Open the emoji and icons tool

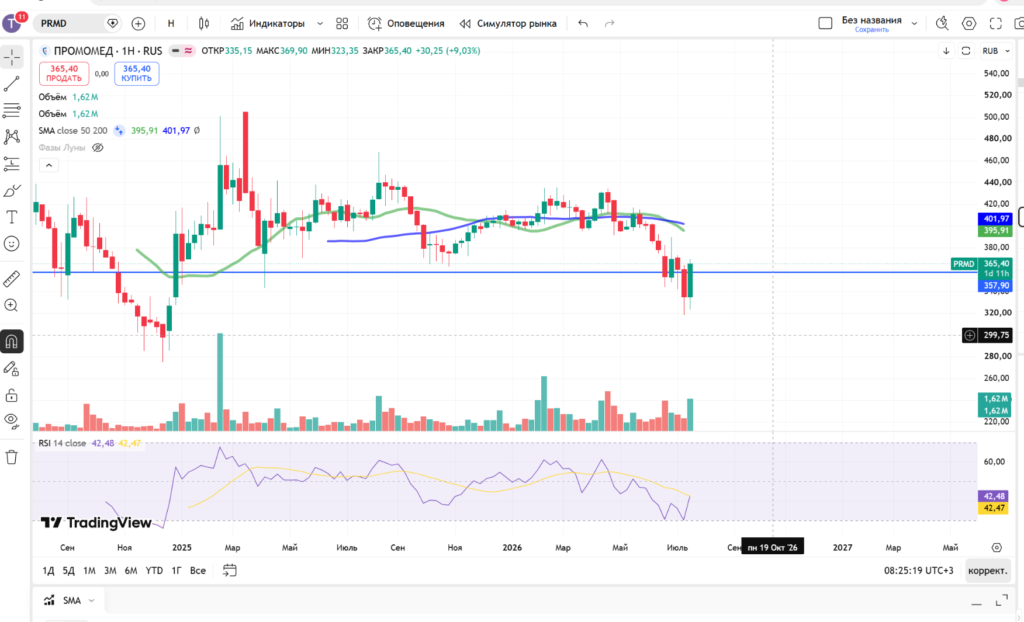12,244
